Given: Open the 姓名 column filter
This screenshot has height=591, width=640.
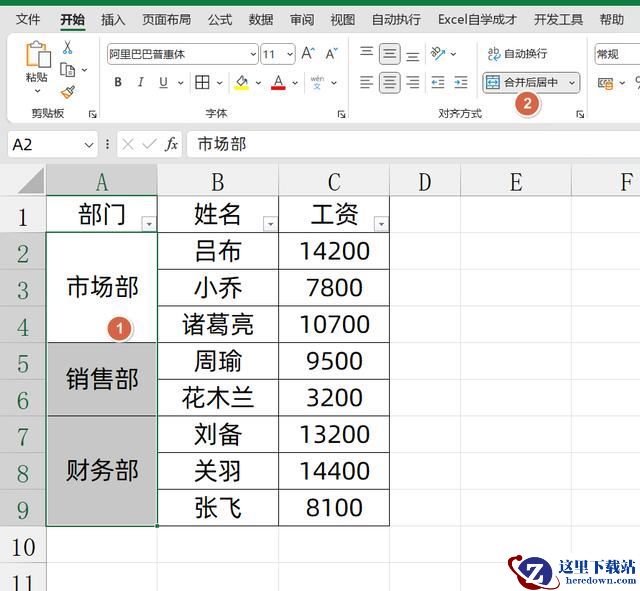Looking at the screenshot, I should [270, 224].
